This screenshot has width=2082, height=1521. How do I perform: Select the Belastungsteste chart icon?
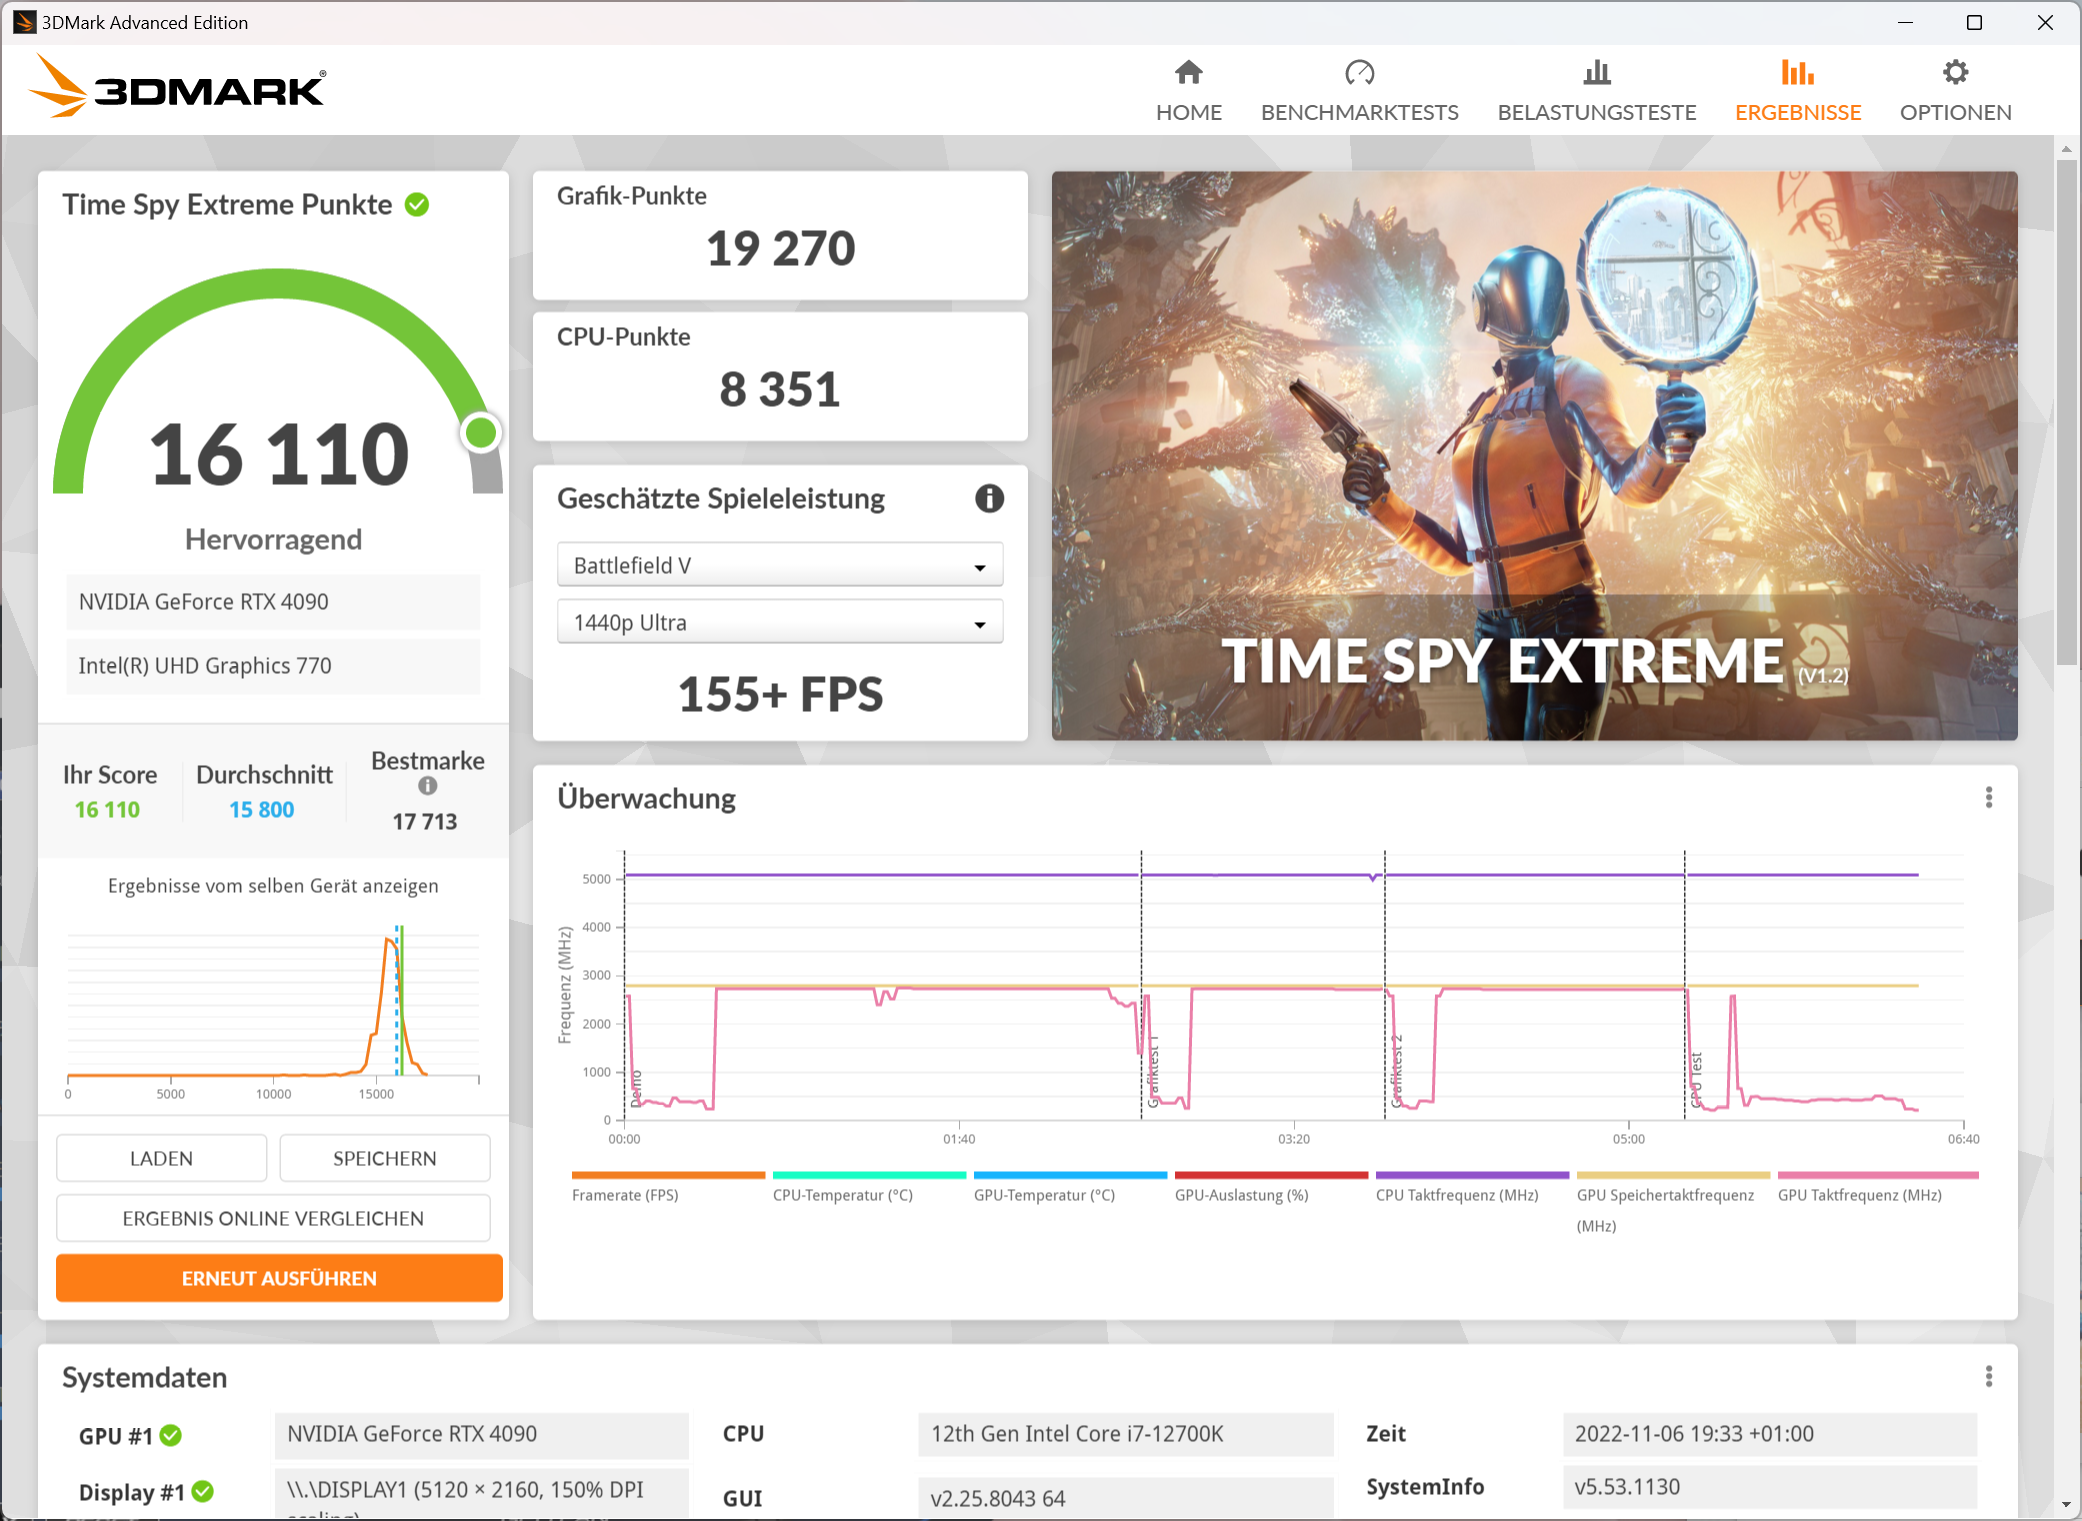(1596, 72)
